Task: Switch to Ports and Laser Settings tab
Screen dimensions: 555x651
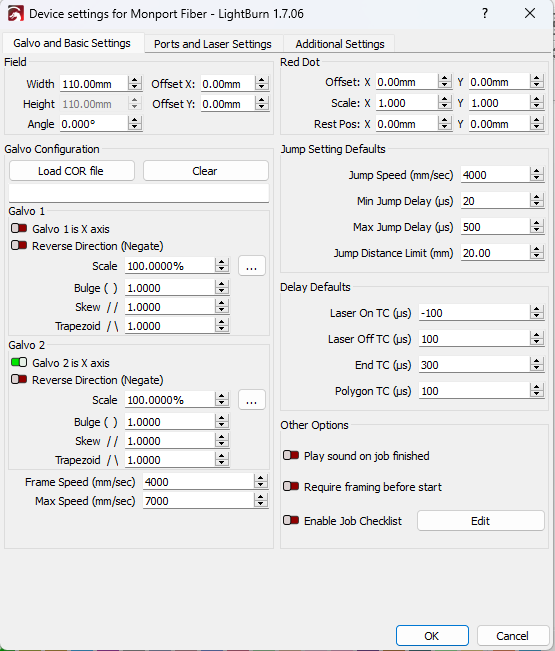Action: 213,44
